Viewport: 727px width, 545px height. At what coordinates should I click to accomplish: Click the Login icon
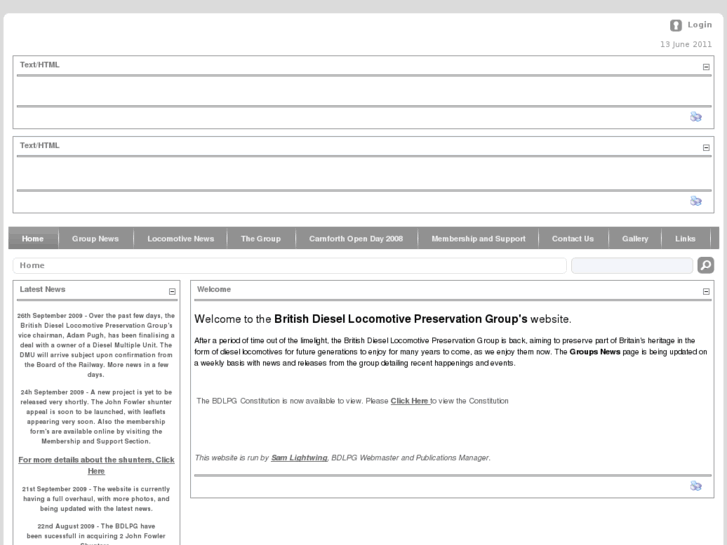point(676,26)
